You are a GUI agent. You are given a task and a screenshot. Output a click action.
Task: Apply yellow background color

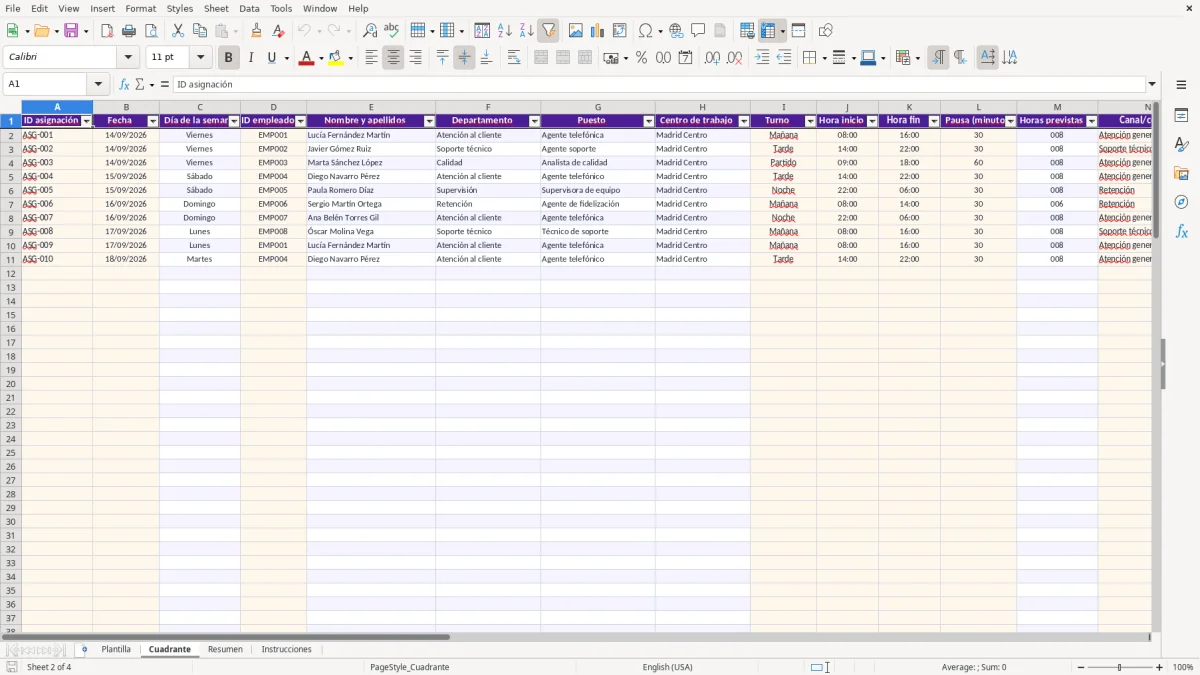click(x=335, y=58)
